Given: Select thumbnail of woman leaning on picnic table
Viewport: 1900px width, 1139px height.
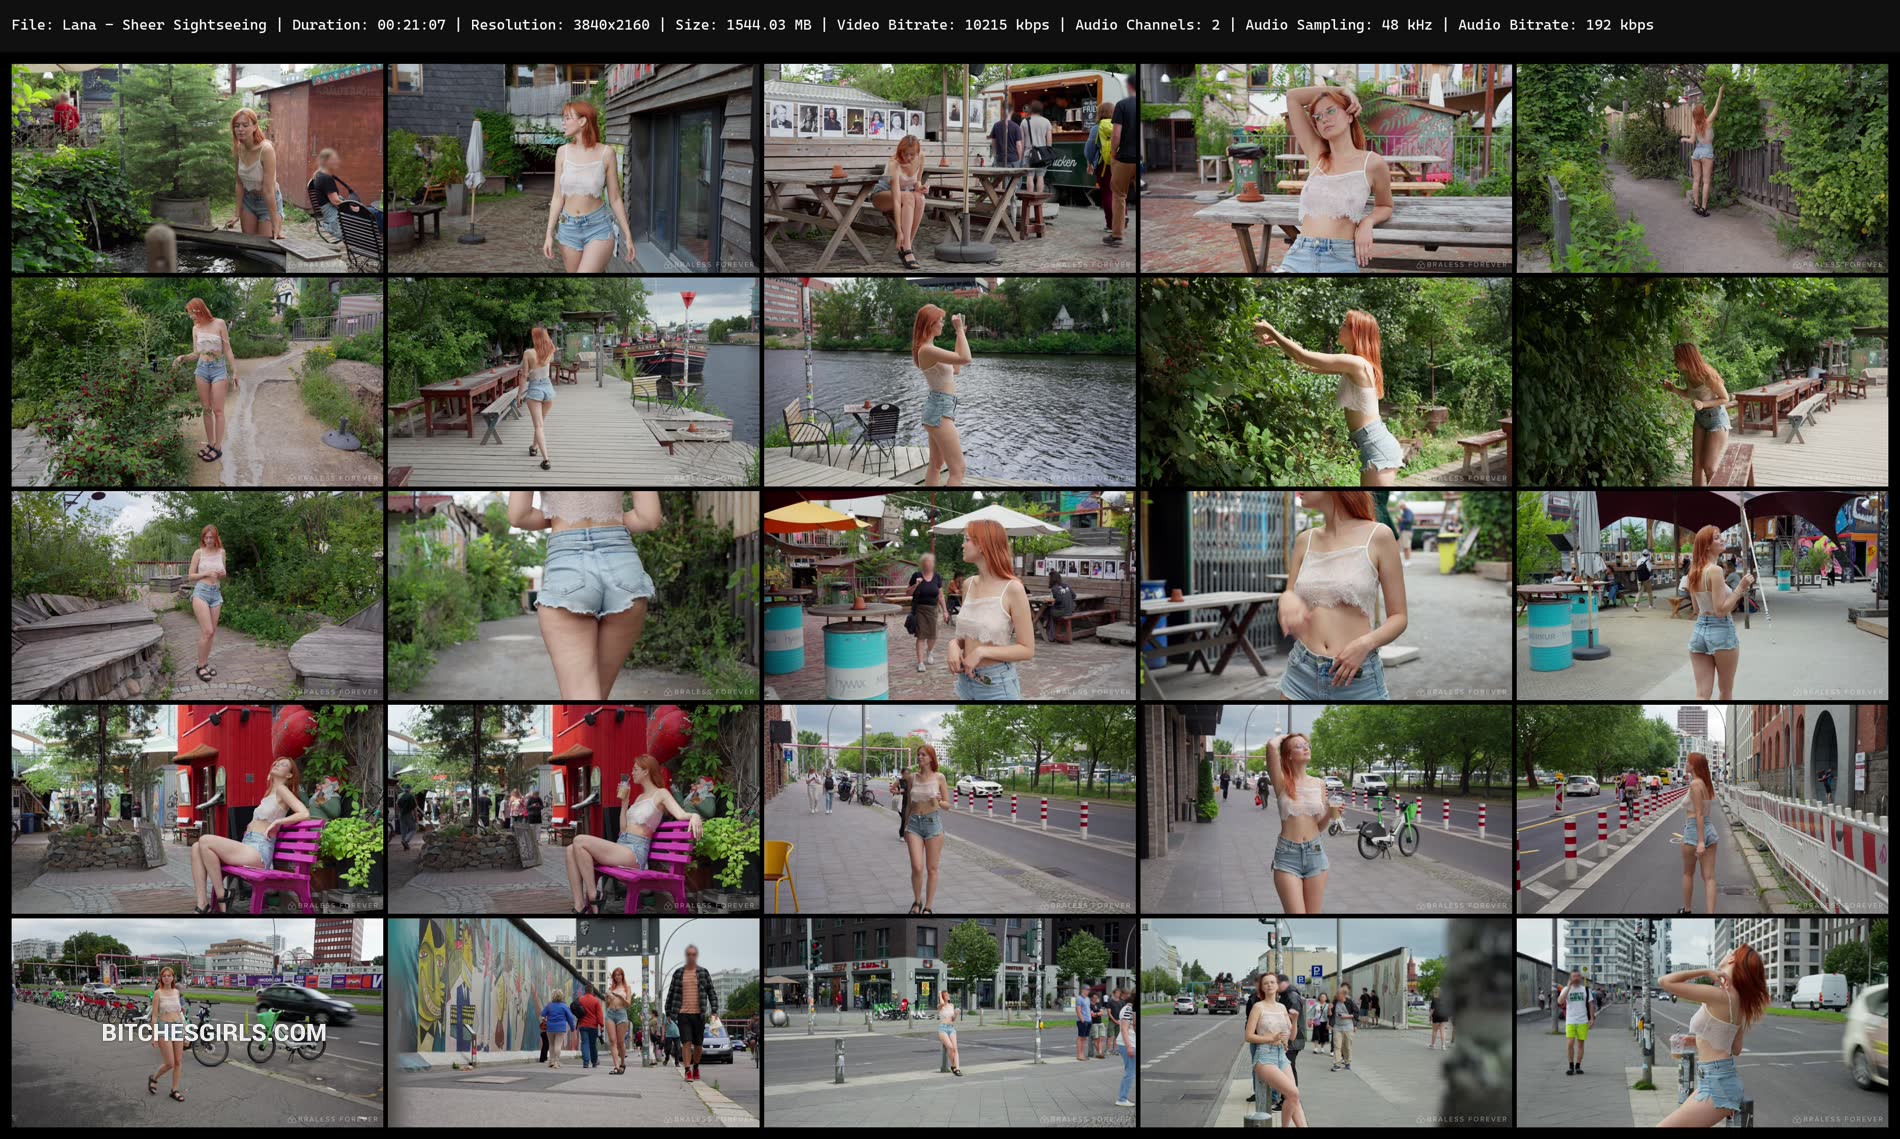Looking at the screenshot, I should pos(1325,168).
